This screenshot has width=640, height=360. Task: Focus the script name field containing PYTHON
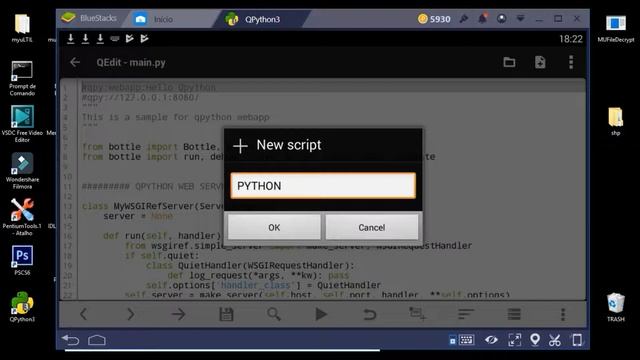coord(323,186)
